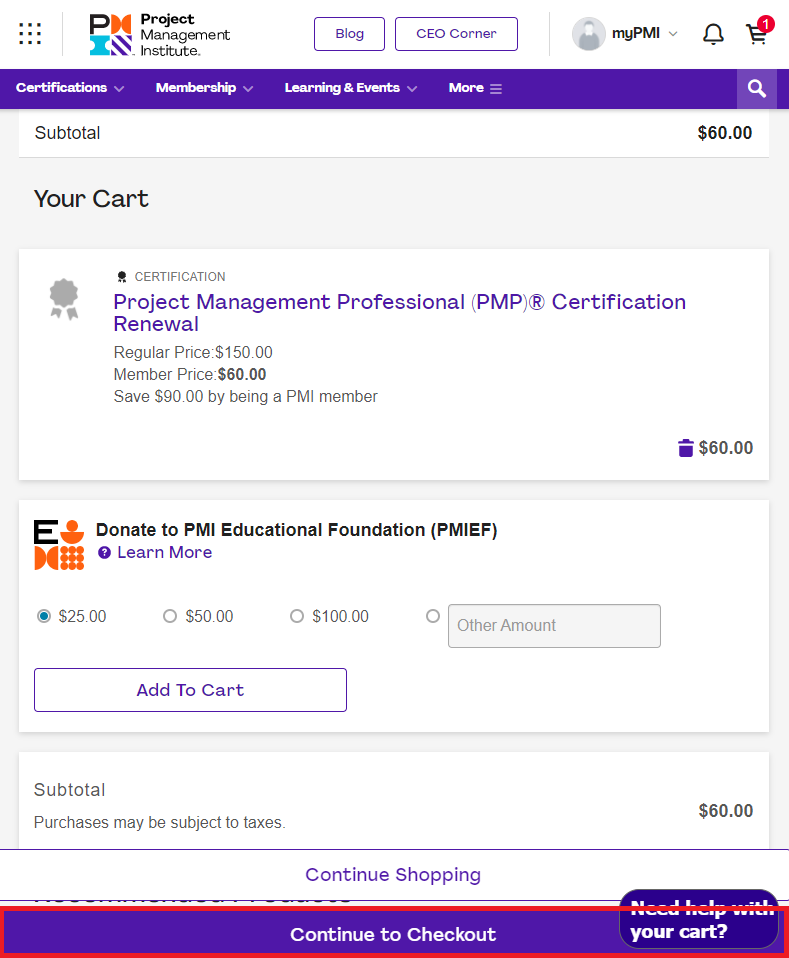Open the apps grid menu icon
Viewport: 789px width, 958px height.
pos(30,34)
